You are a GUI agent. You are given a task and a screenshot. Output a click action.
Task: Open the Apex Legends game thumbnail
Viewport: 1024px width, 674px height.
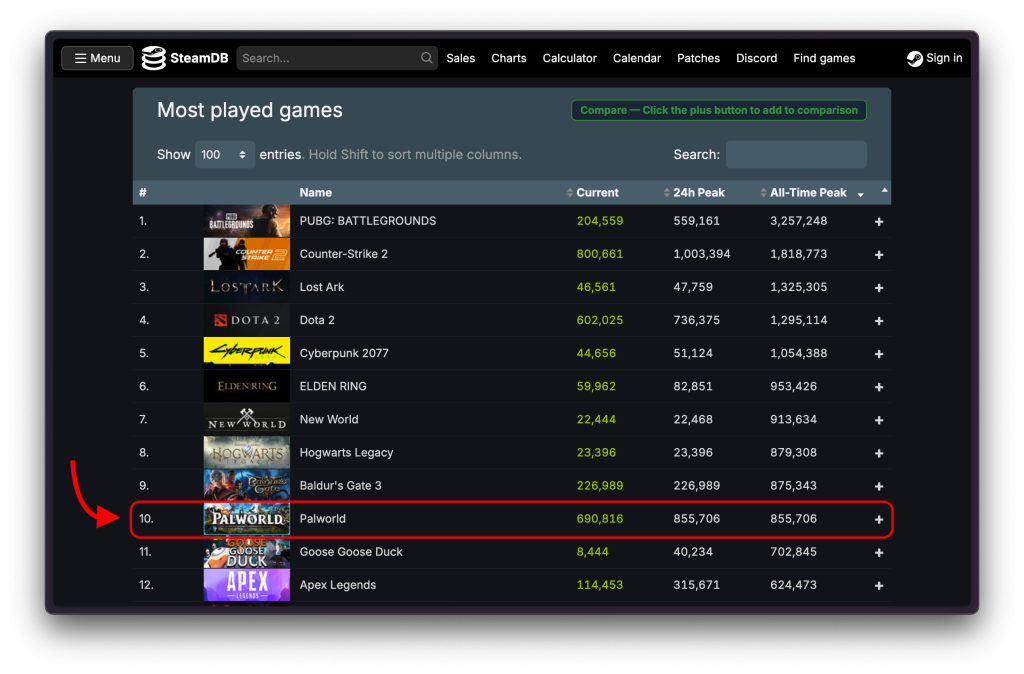coord(247,585)
